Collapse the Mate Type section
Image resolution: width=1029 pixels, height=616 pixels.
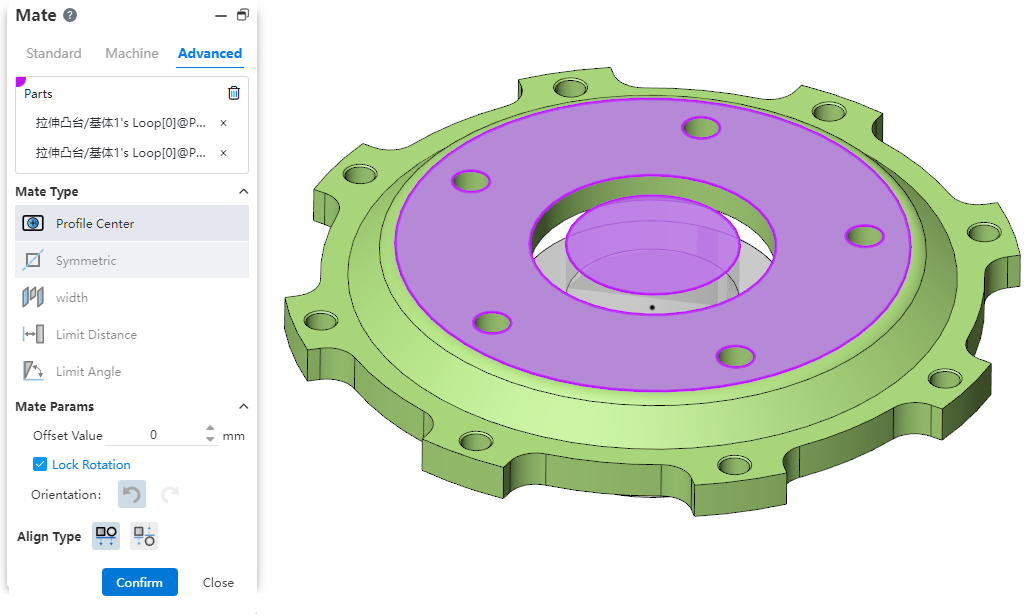(242, 191)
